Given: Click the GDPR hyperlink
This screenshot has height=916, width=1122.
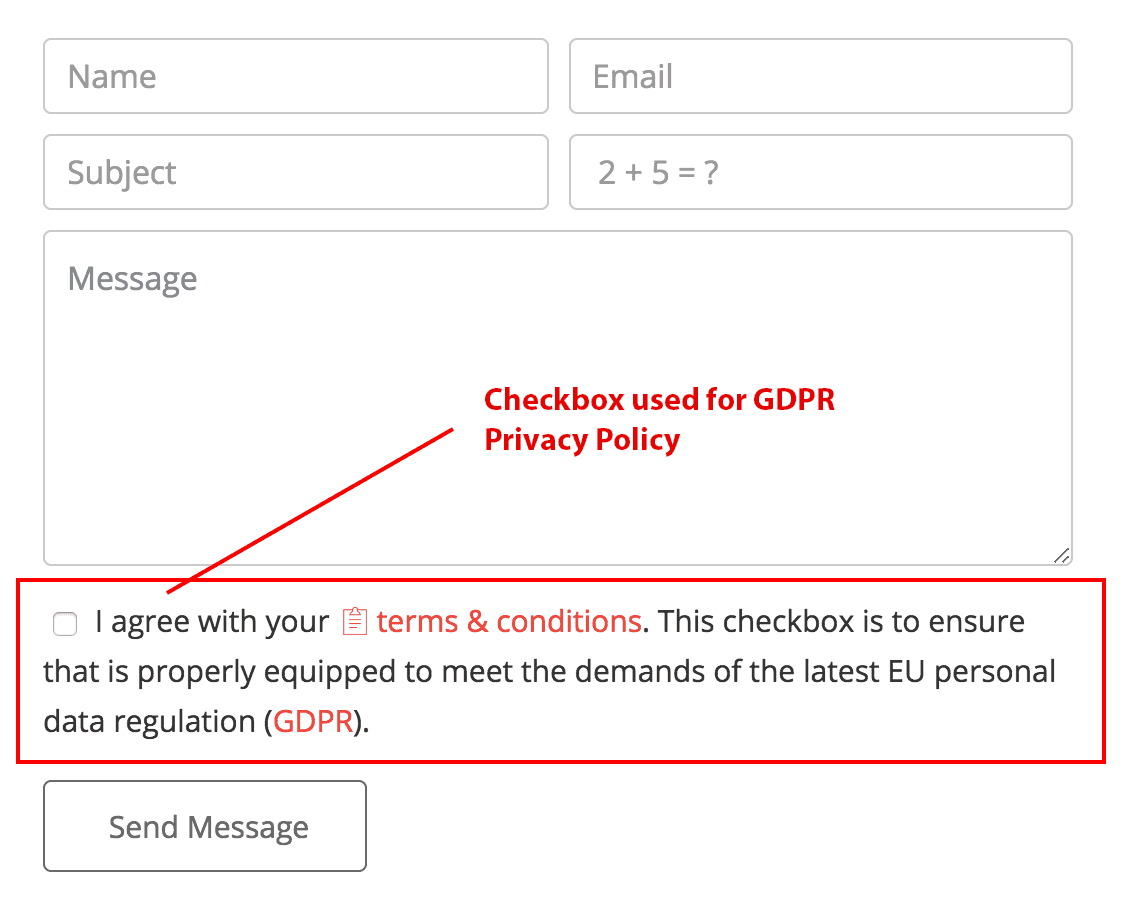Looking at the screenshot, I should (x=312, y=721).
